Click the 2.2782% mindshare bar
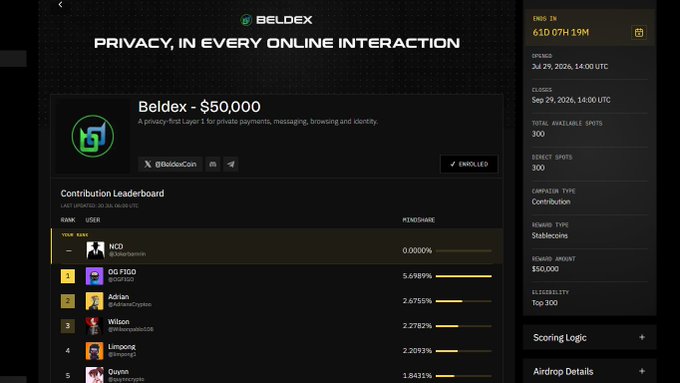Viewport: 680px width, 383px height. coord(464,326)
